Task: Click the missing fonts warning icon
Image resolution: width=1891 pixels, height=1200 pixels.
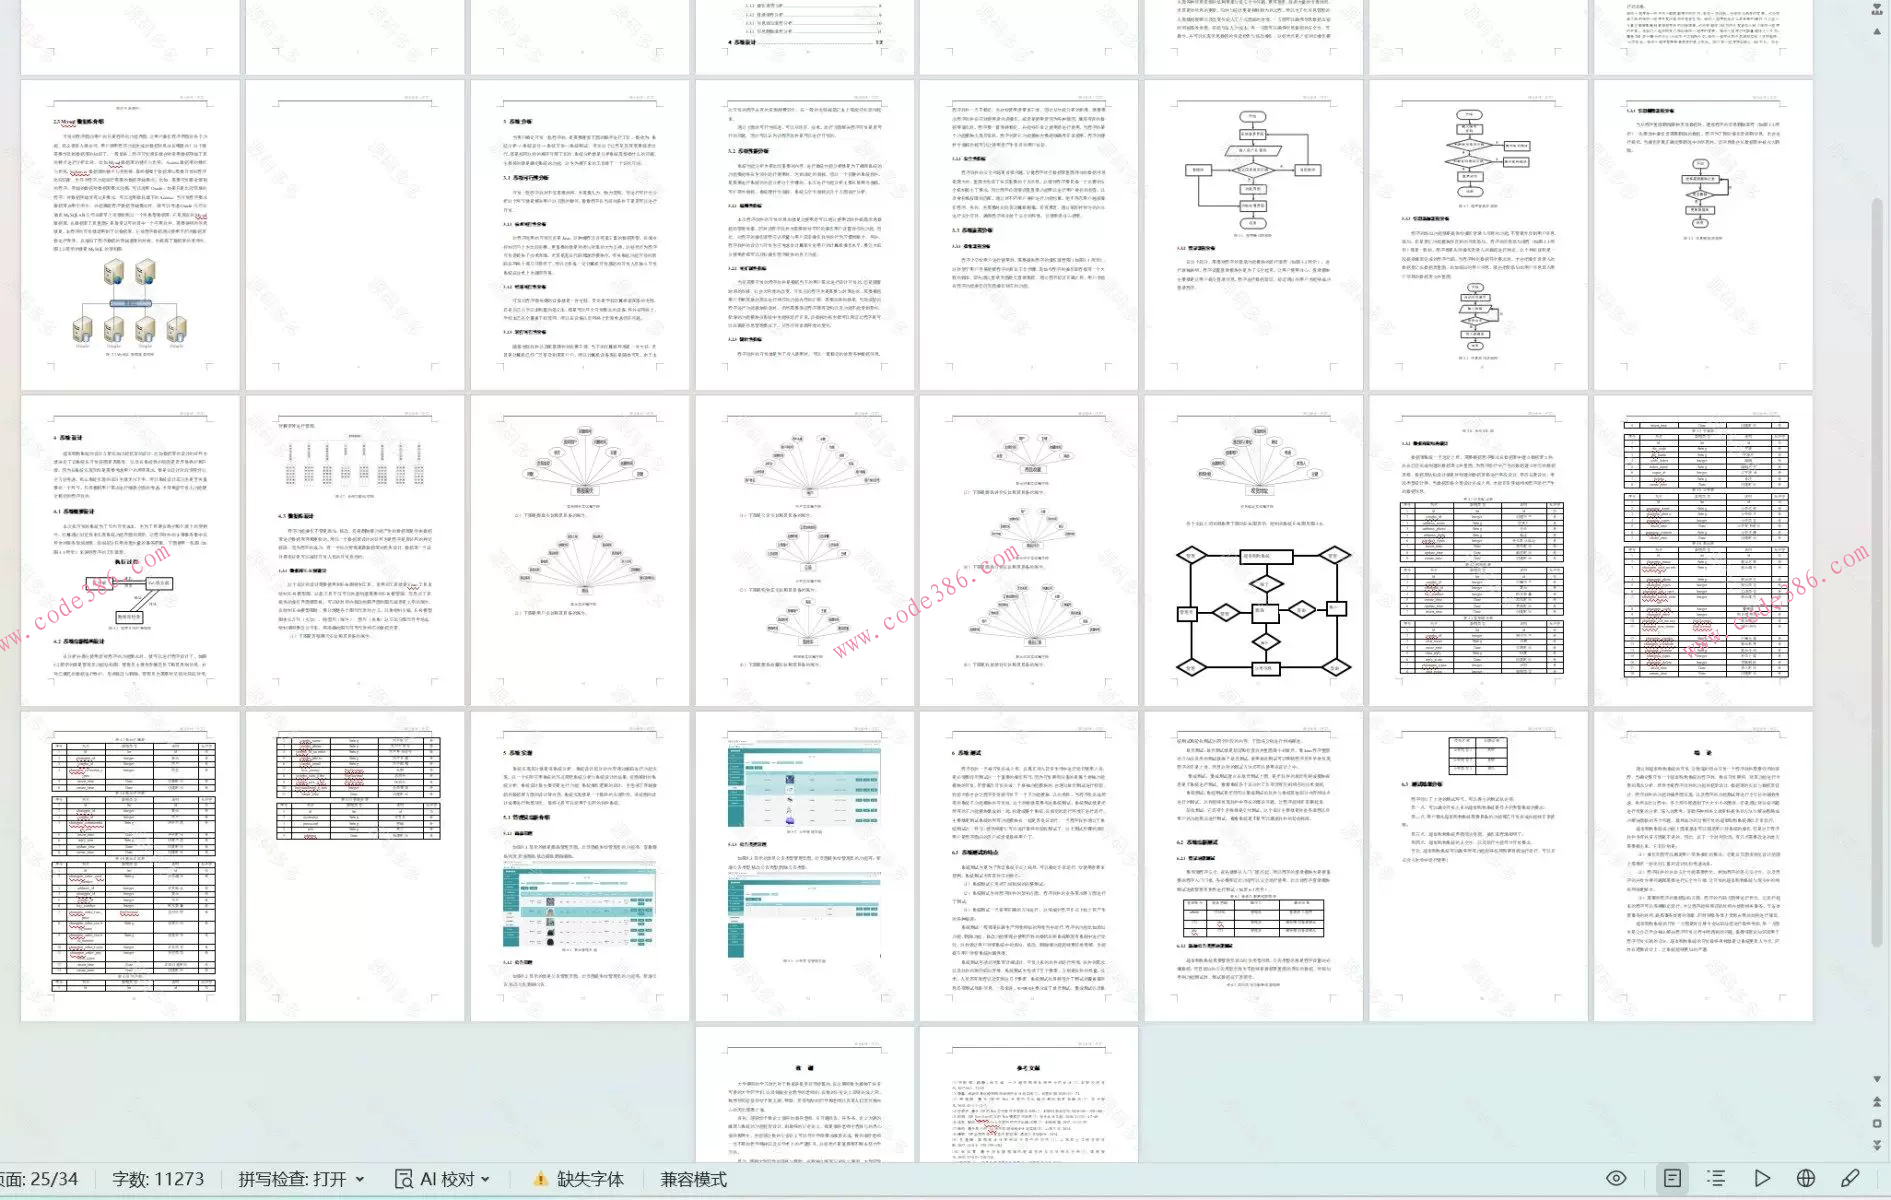Action: tap(540, 1179)
